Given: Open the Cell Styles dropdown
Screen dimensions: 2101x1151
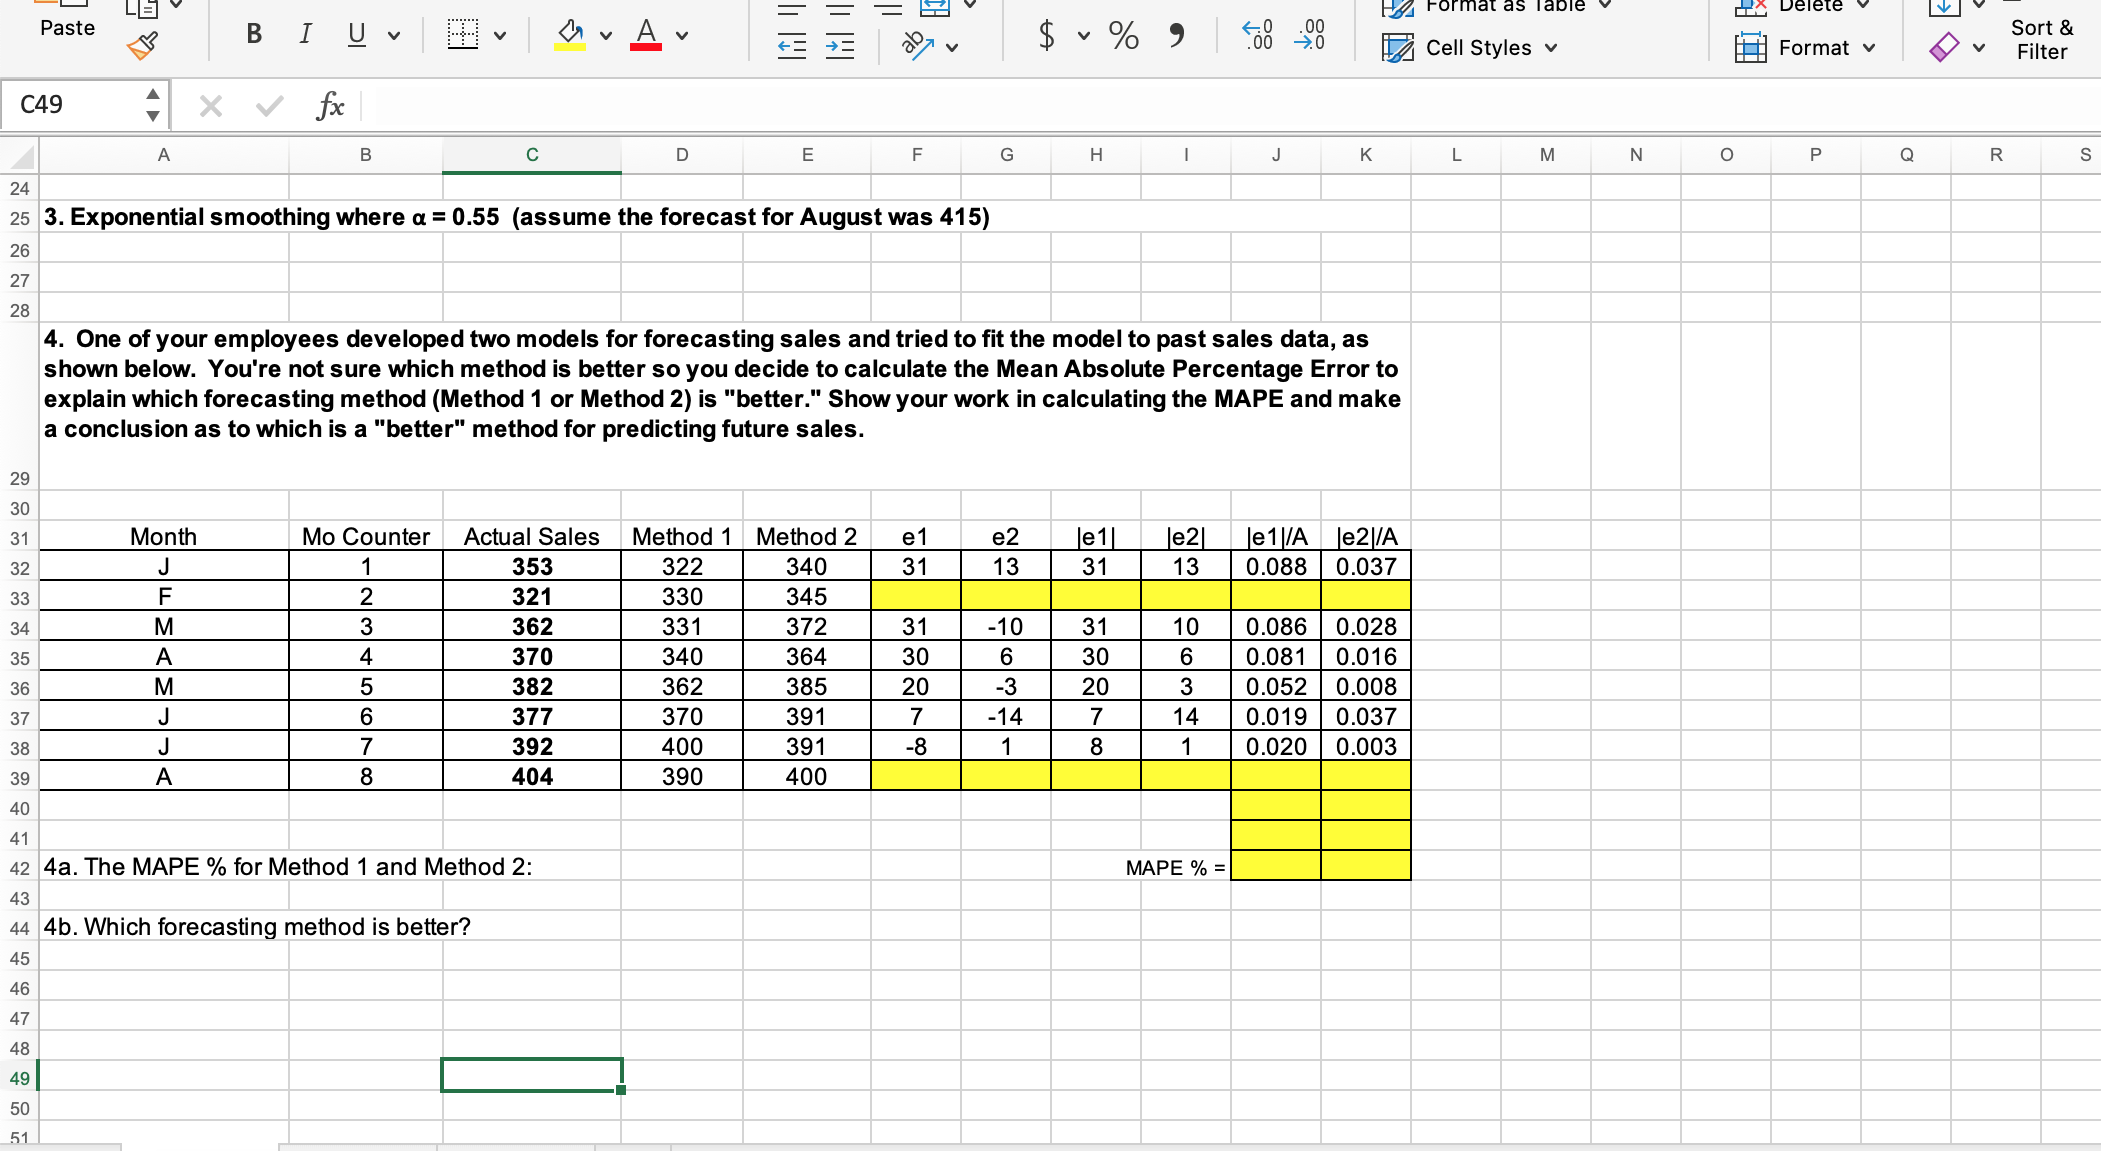Looking at the screenshot, I should pos(1468,47).
